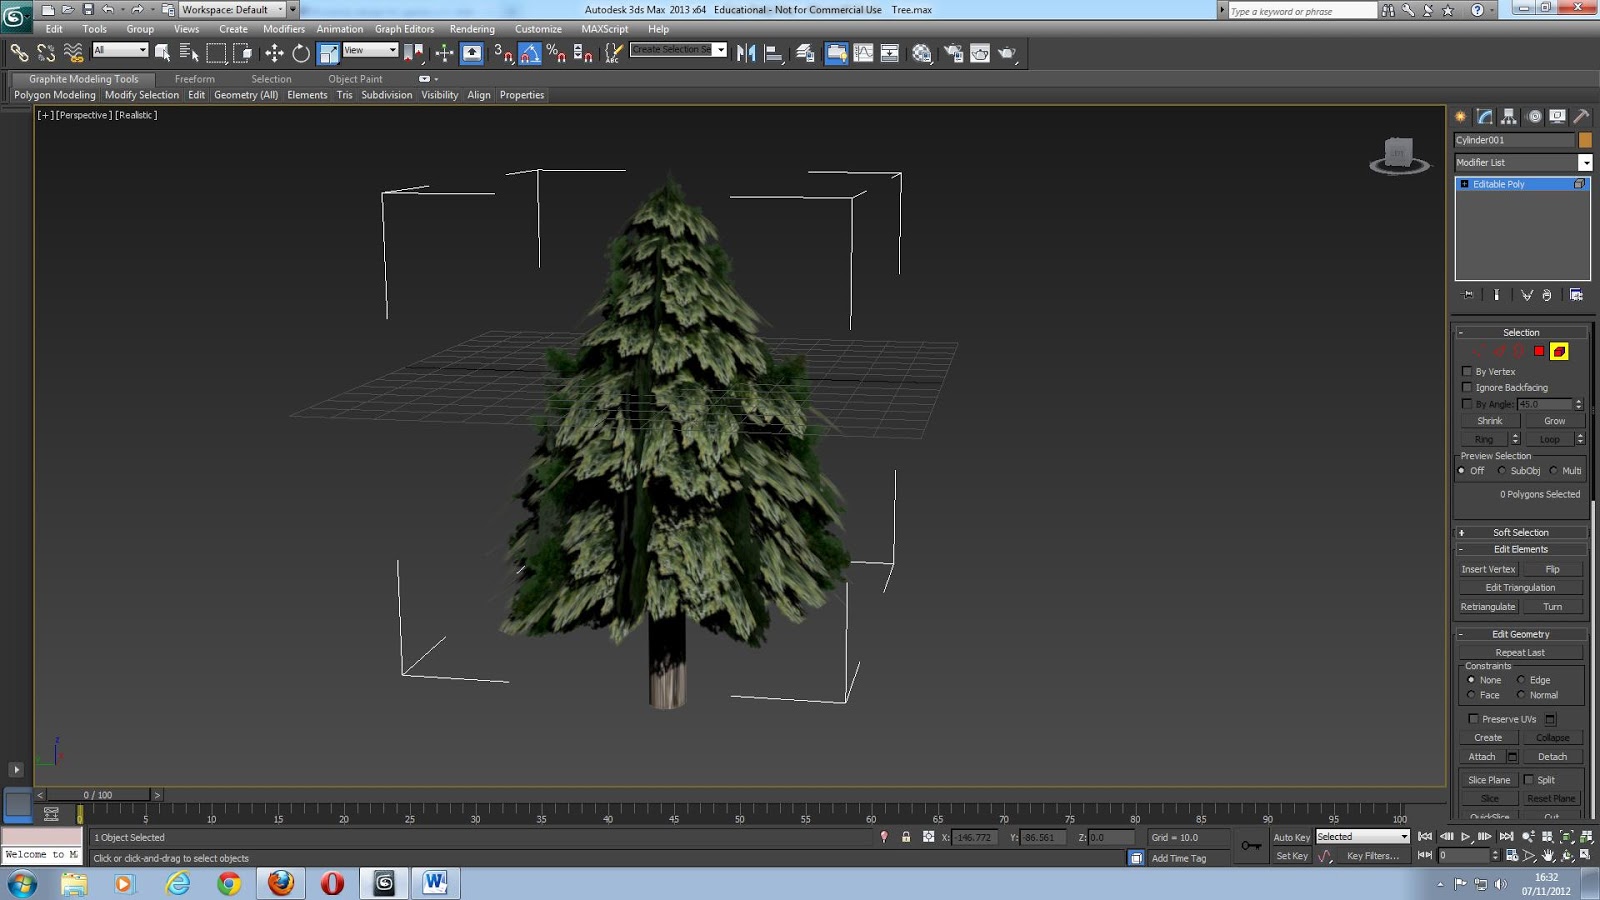This screenshot has height=900, width=1600.
Task: Activate the Vertex sub-object selection icon
Action: [1478, 351]
